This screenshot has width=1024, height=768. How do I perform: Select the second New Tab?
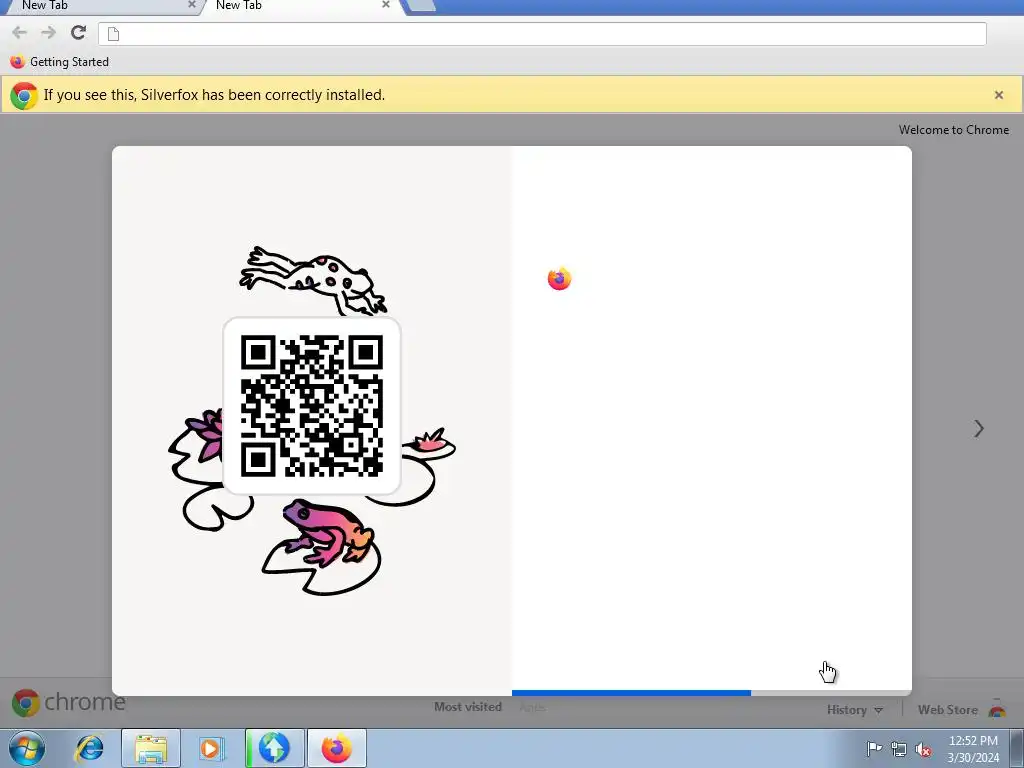coord(300,6)
